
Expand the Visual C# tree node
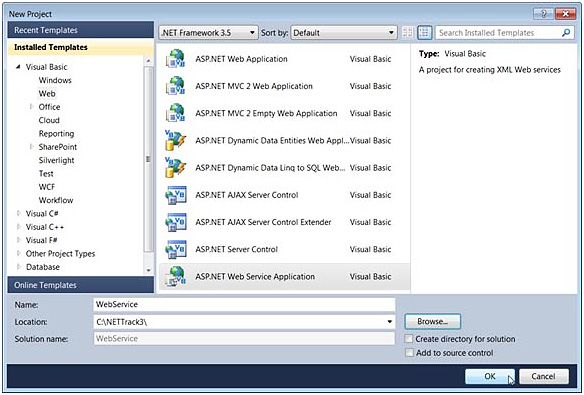coord(19,213)
